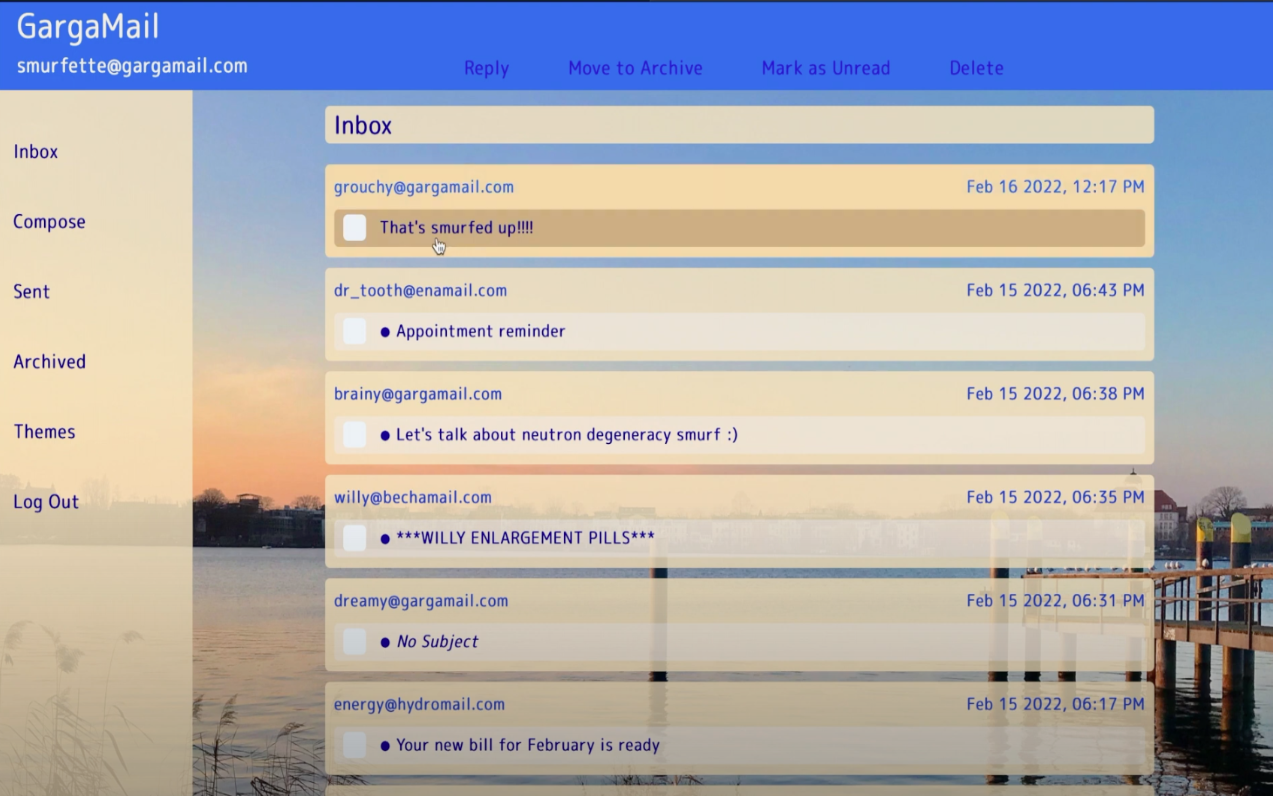Click Delete in the top toolbar
This screenshot has width=1273, height=796.
(976, 68)
